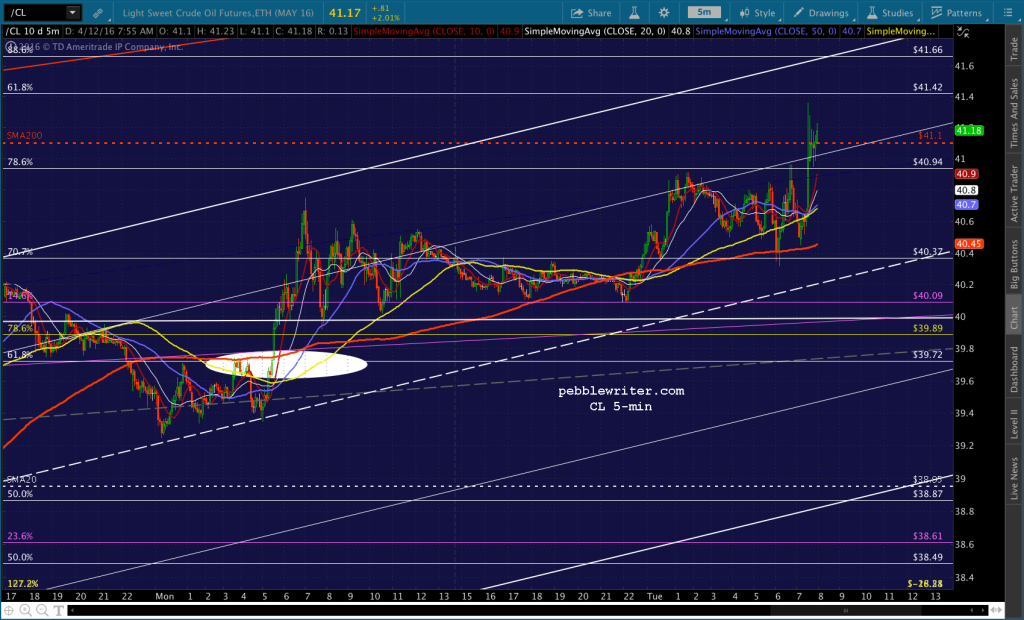
Task: Click the $39.72 level label
Action: pyautogui.click(x=927, y=354)
